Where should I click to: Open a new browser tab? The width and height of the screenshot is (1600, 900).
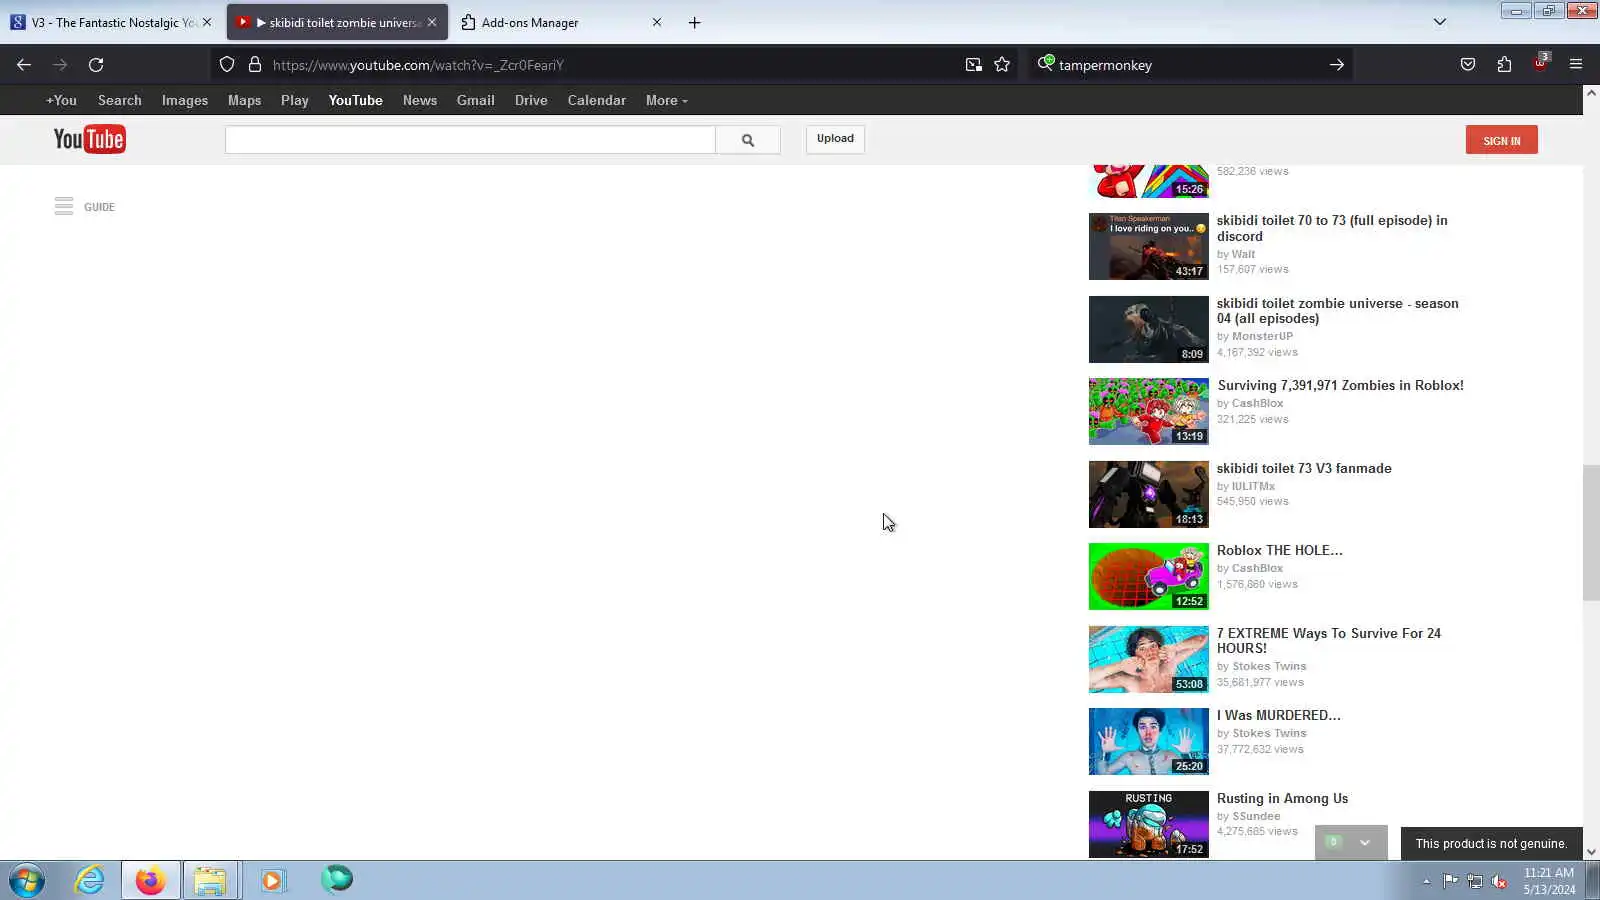pyautogui.click(x=694, y=23)
